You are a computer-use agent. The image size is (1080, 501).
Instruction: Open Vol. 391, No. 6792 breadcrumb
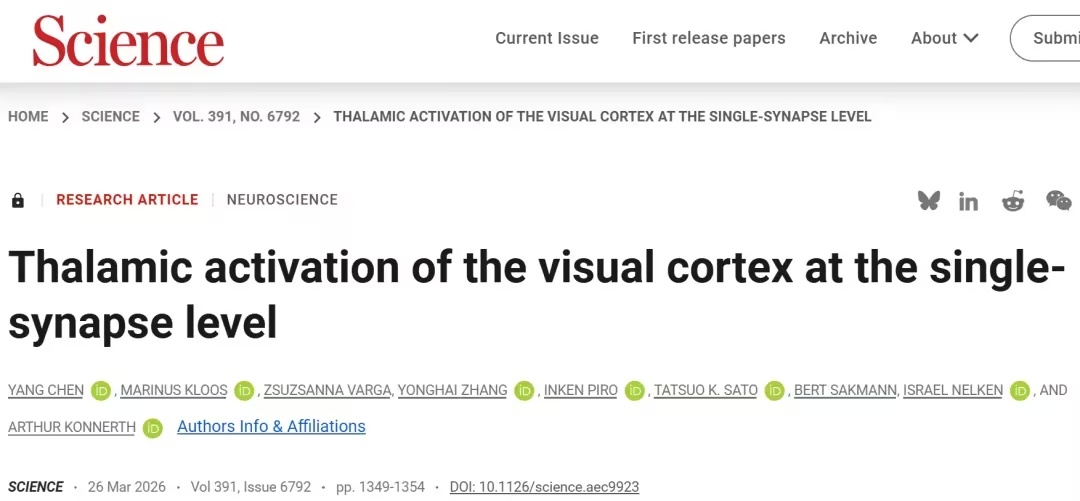tap(236, 117)
